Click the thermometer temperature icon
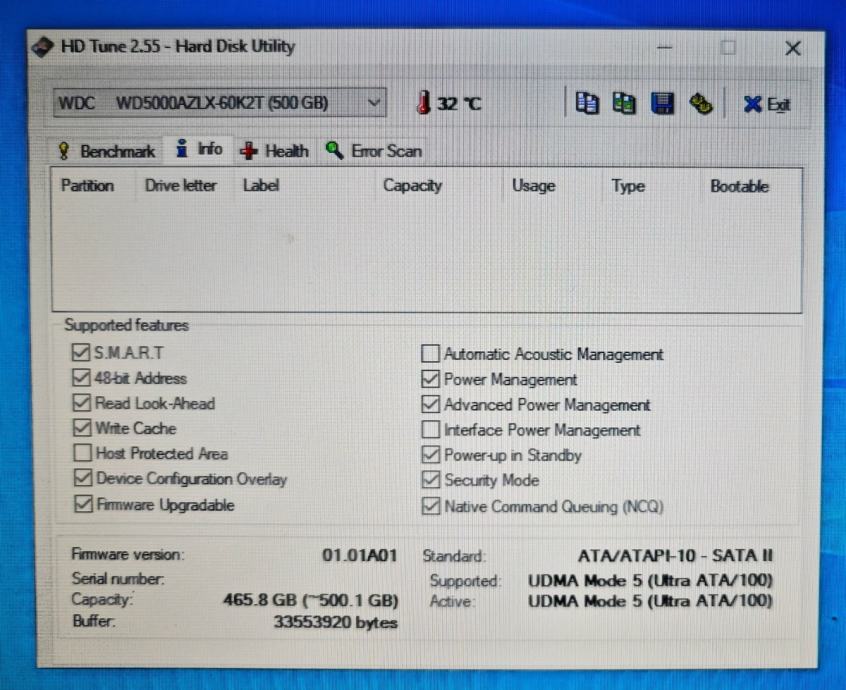Viewport: 846px width, 690px height. tap(424, 102)
